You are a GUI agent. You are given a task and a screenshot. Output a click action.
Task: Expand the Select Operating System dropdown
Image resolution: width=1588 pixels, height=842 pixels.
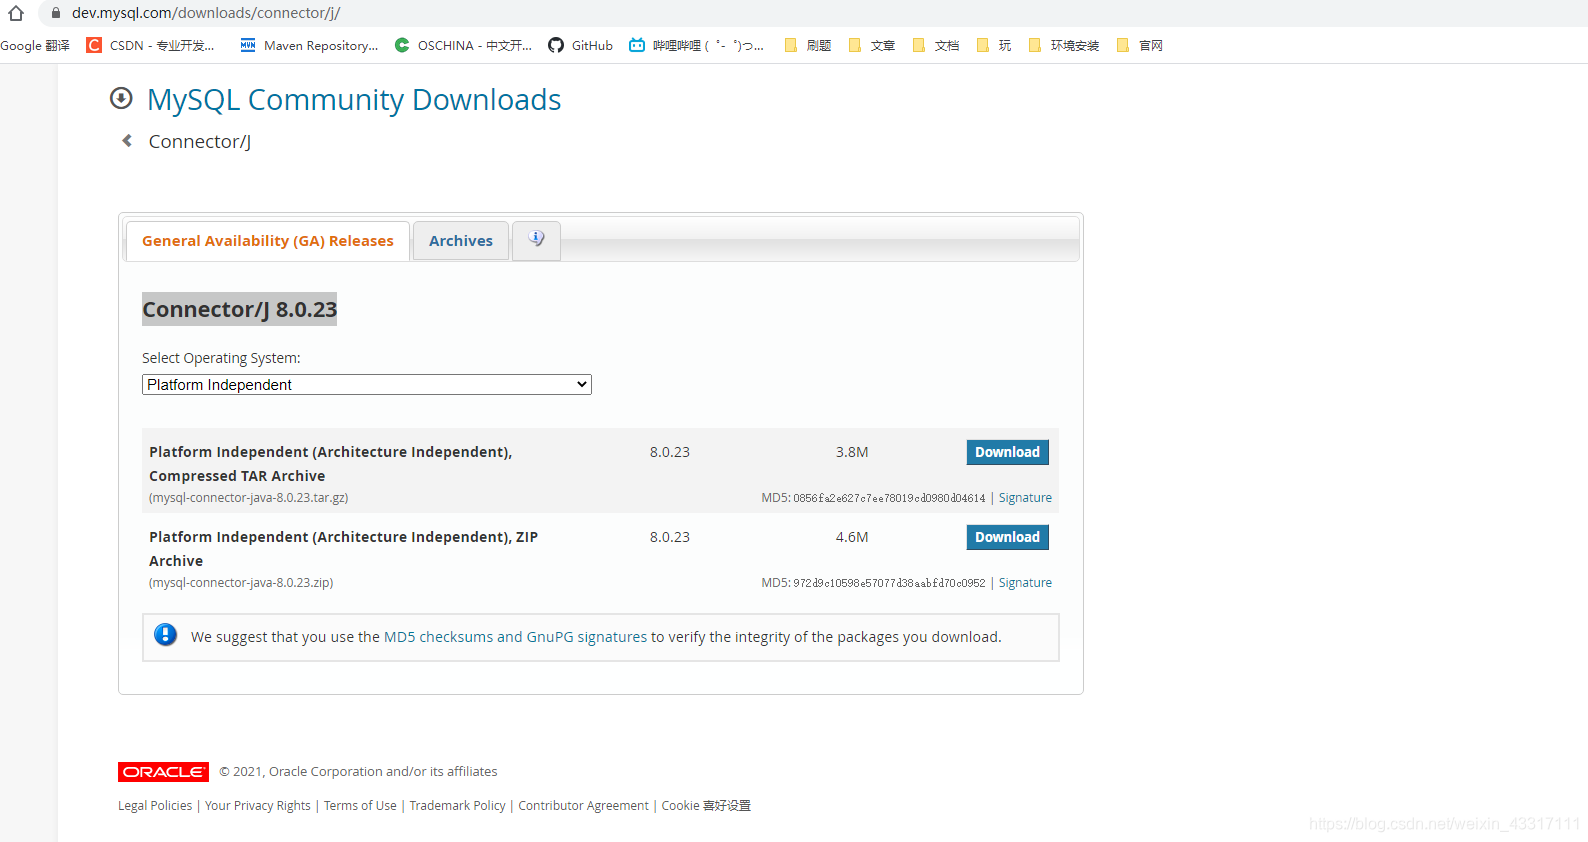367,385
